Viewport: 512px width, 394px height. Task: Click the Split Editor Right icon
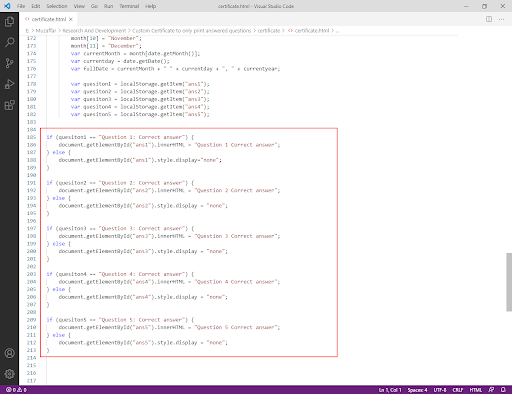(489, 19)
